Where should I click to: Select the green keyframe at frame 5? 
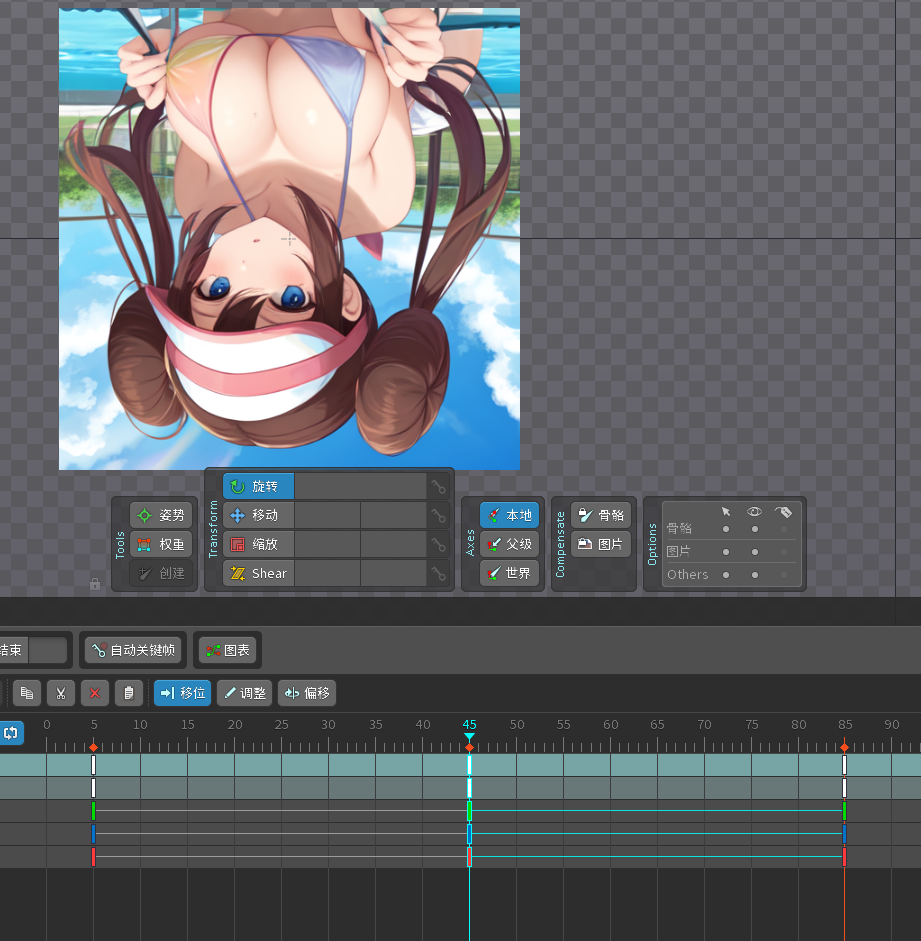[x=94, y=811]
